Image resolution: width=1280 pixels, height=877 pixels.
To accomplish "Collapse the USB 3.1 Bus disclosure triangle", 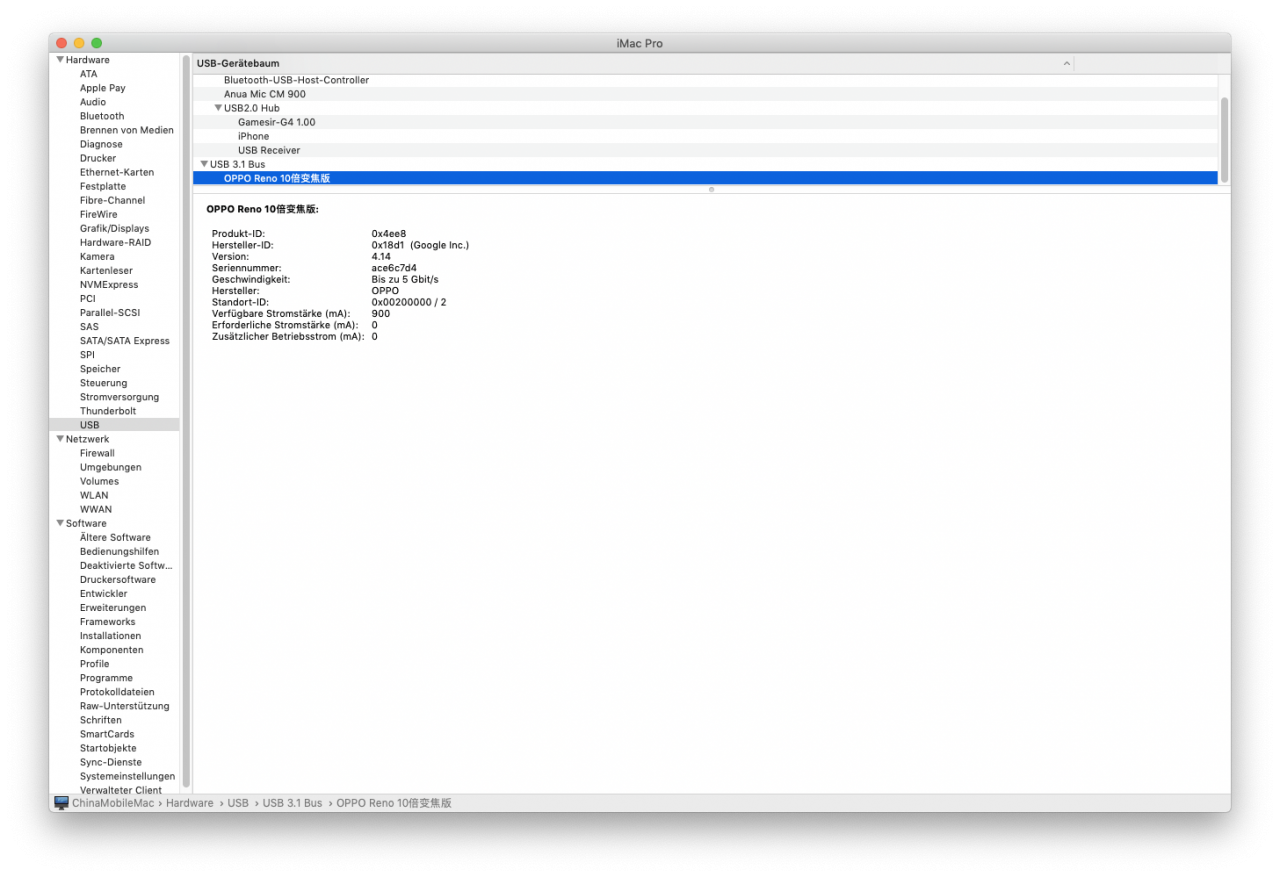I will pyautogui.click(x=204, y=164).
